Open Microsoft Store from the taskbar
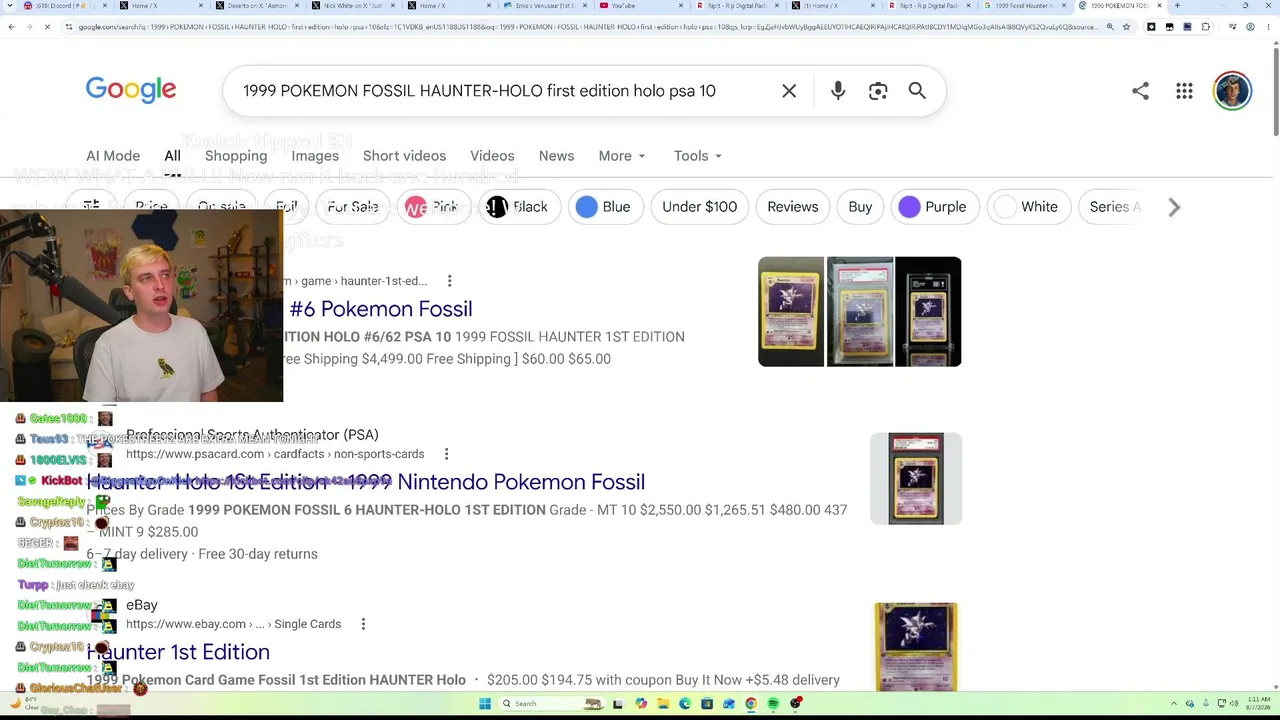The width and height of the screenshot is (1280, 720). (x=707, y=704)
